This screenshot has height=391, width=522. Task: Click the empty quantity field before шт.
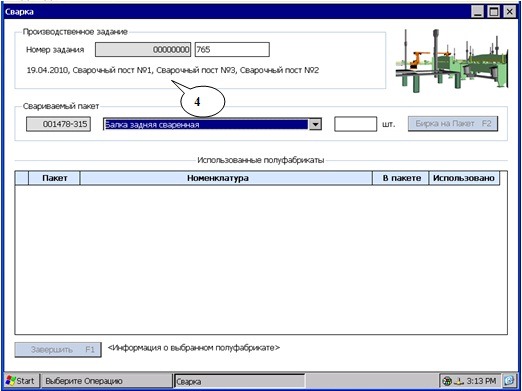(x=356, y=124)
